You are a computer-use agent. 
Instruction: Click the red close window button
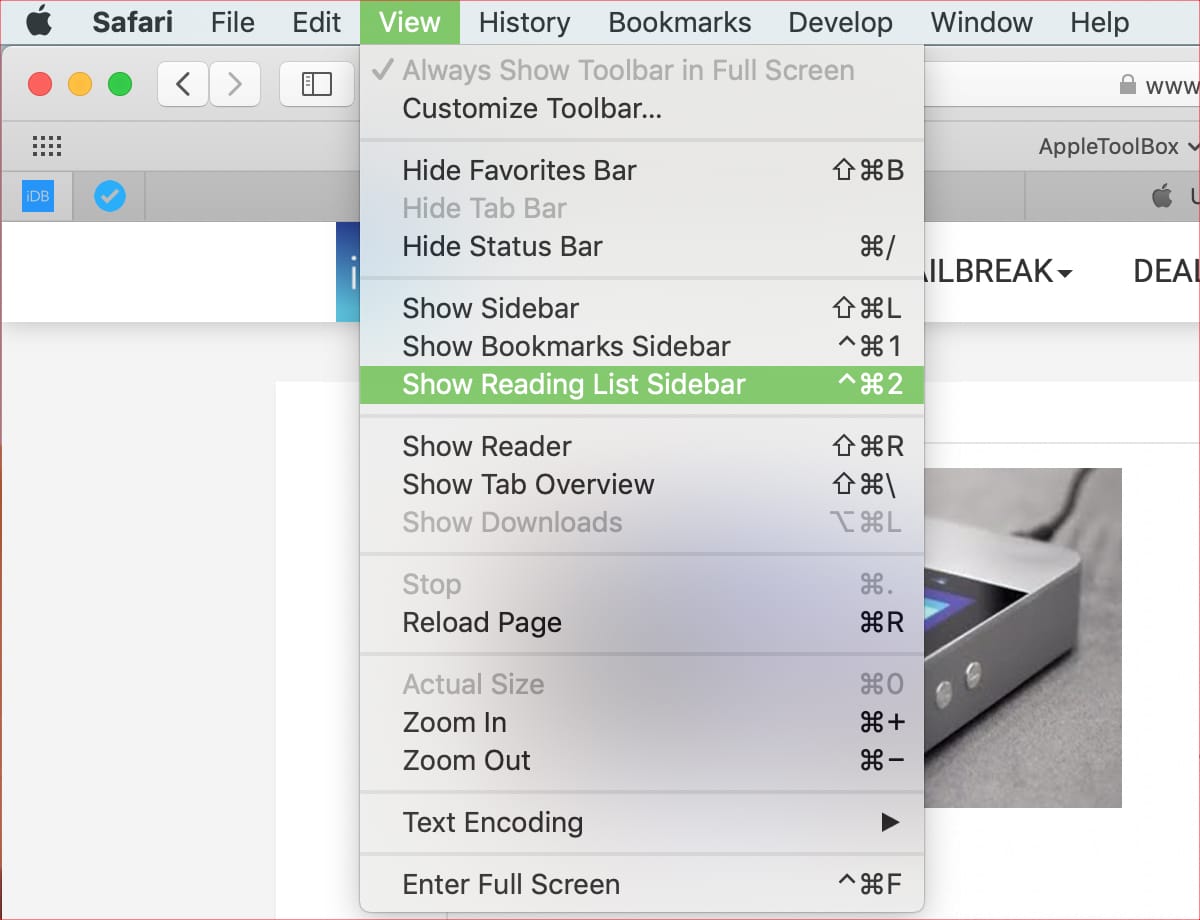[40, 84]
